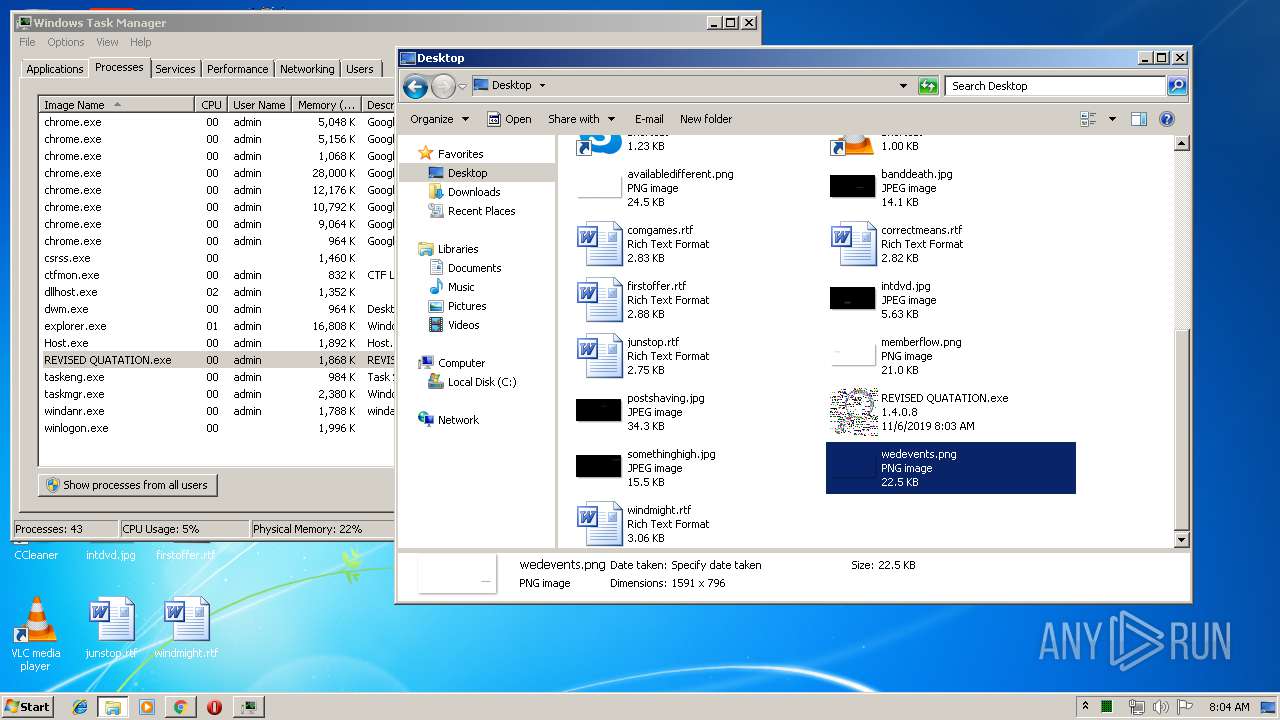Click Internet Explorer icon in taskbar

(x=80, y=707)
